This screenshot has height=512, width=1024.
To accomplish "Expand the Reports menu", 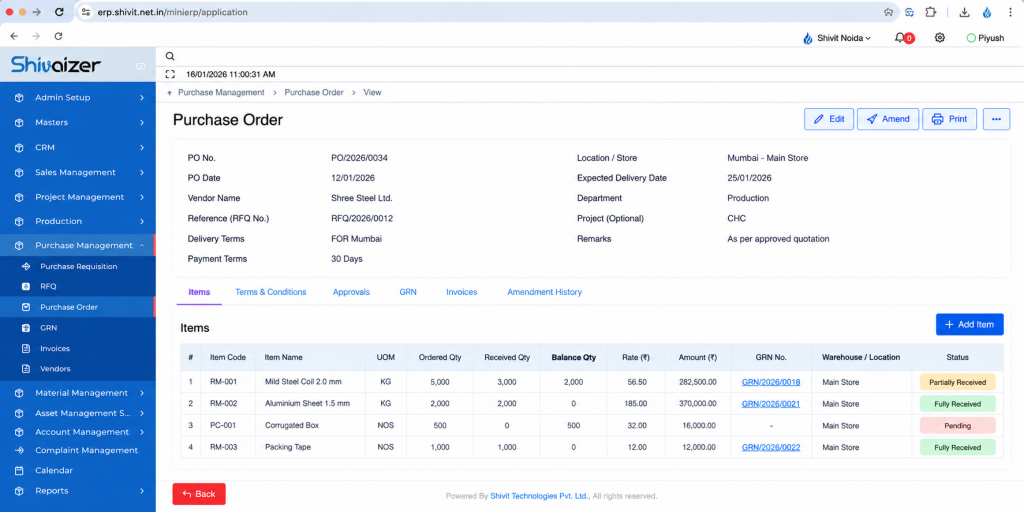I will (x=142, y=491).
